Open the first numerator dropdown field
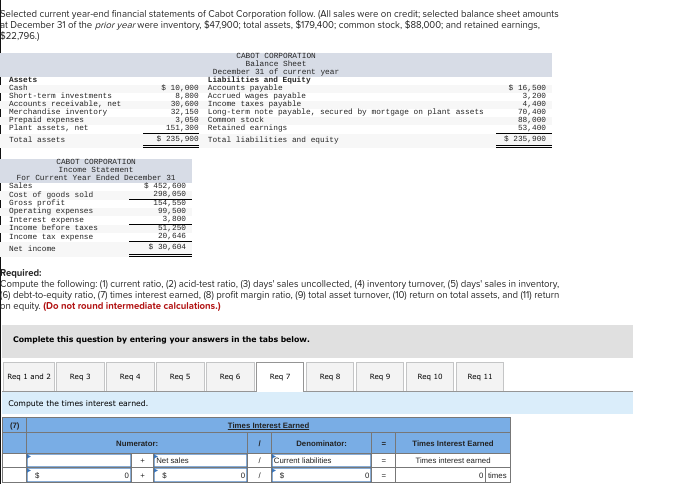Image resolution: width=689 pixels, height=484 pixels. click(x=79, y=460)
